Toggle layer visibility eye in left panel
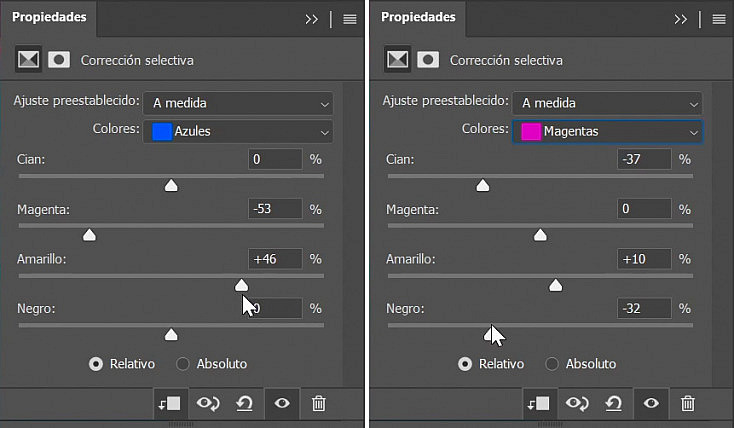Viewport: 734px width, 428px height. tap(282, 403)
